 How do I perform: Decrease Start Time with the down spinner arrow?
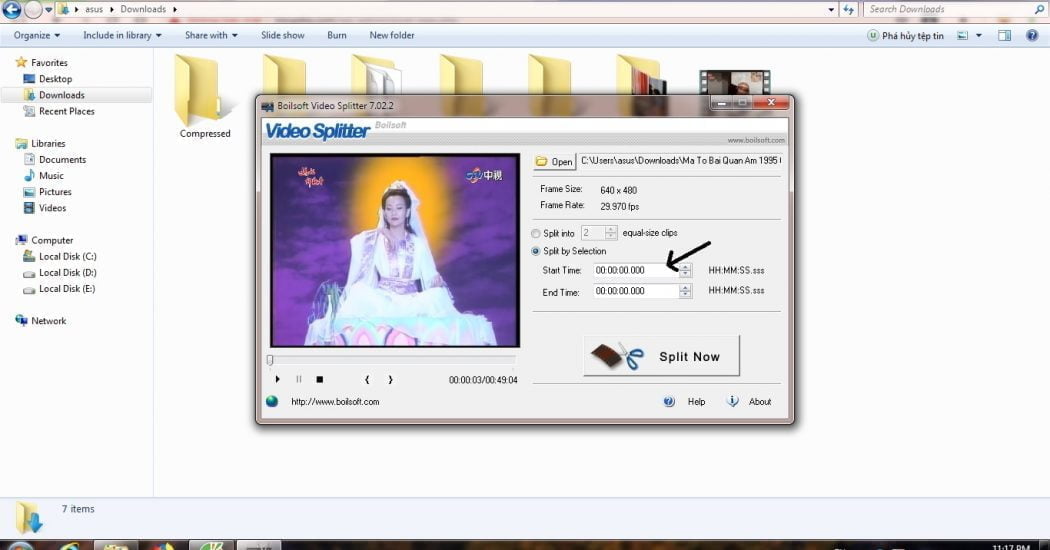684,274
